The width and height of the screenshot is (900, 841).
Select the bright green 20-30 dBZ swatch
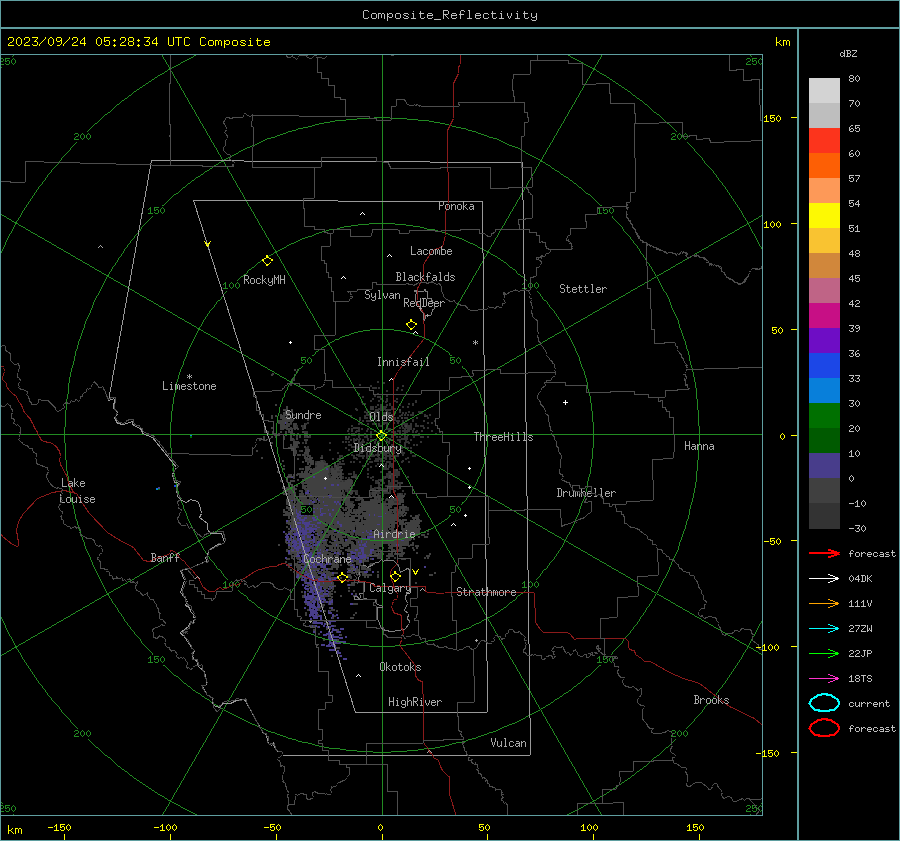(824, 415)
